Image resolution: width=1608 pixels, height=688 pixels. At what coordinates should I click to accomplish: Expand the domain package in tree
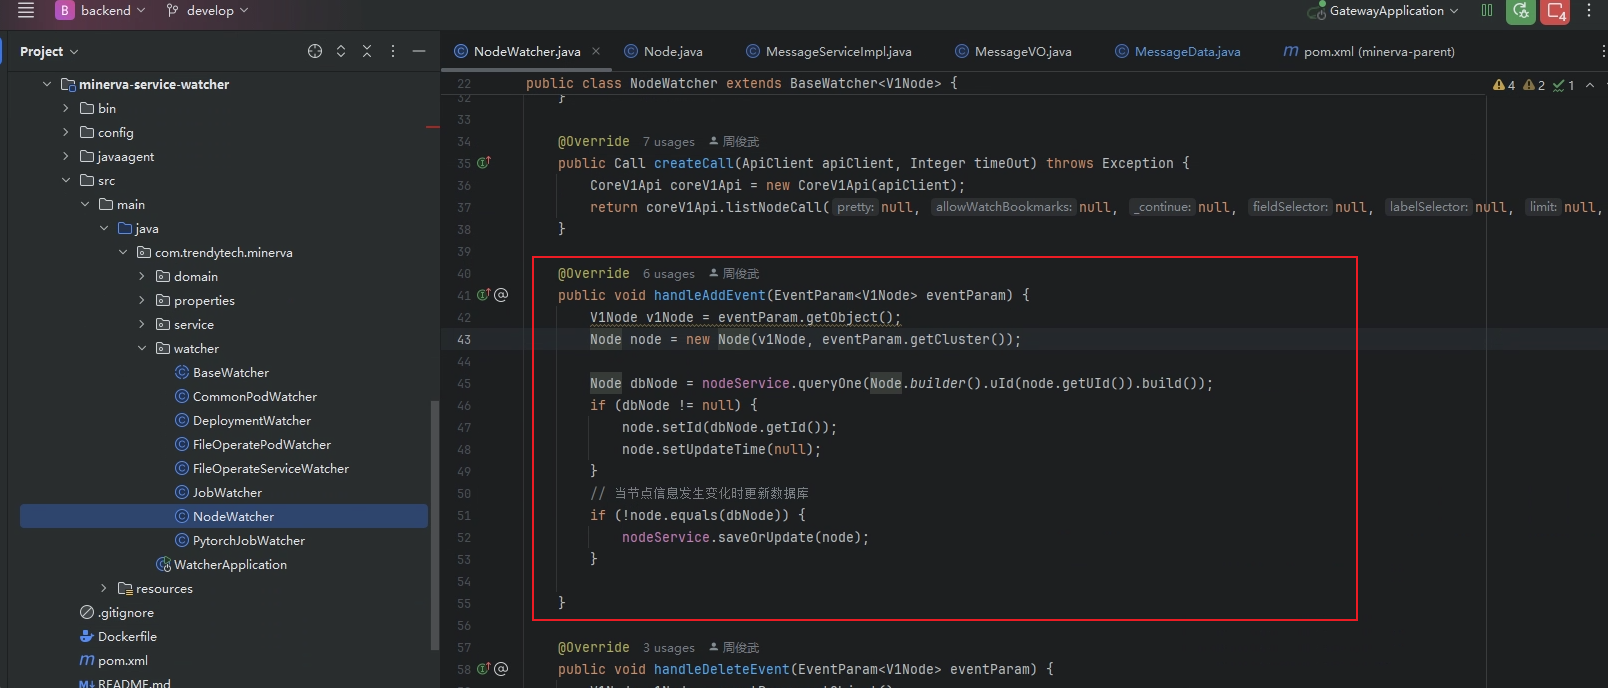click(x=142, y=277)
